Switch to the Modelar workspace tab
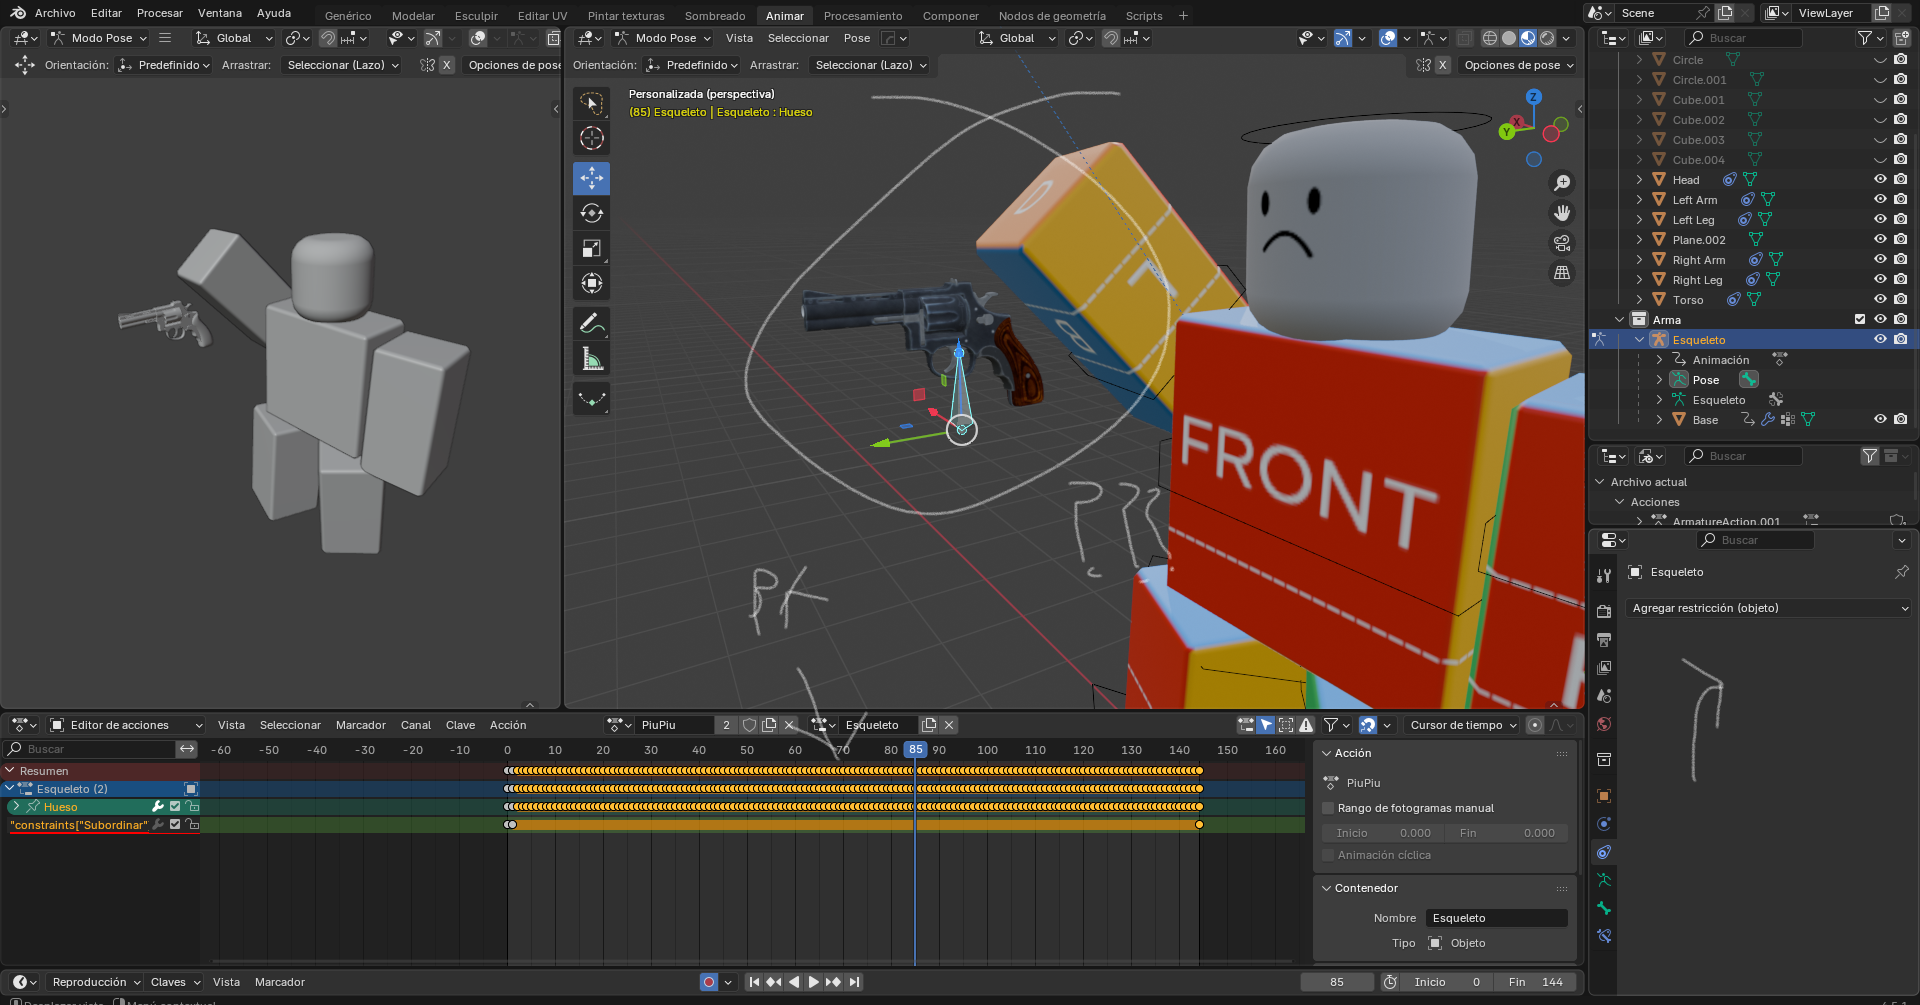1920x1005 pixels. pos(413,16)
